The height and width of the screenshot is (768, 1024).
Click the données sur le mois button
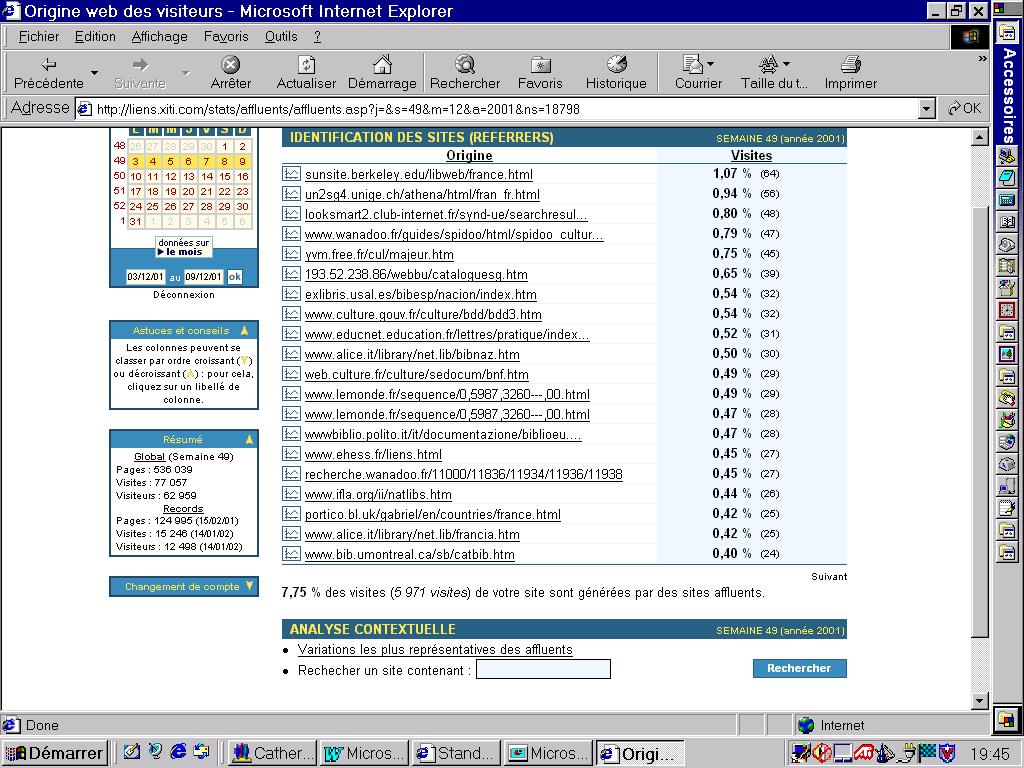click(184, 247)
